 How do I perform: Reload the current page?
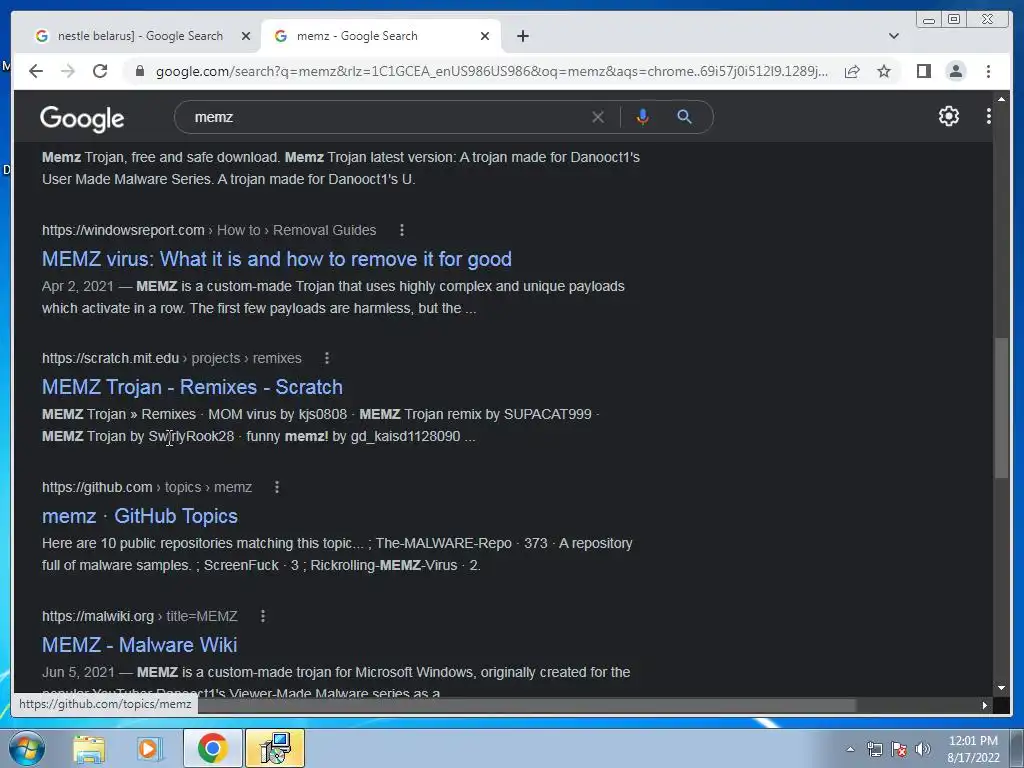[x=100, y=71]
